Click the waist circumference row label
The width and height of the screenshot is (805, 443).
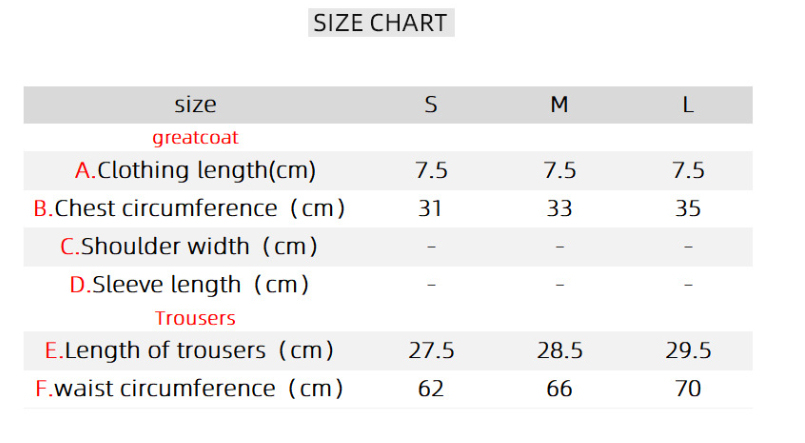[x=189, y=388]
